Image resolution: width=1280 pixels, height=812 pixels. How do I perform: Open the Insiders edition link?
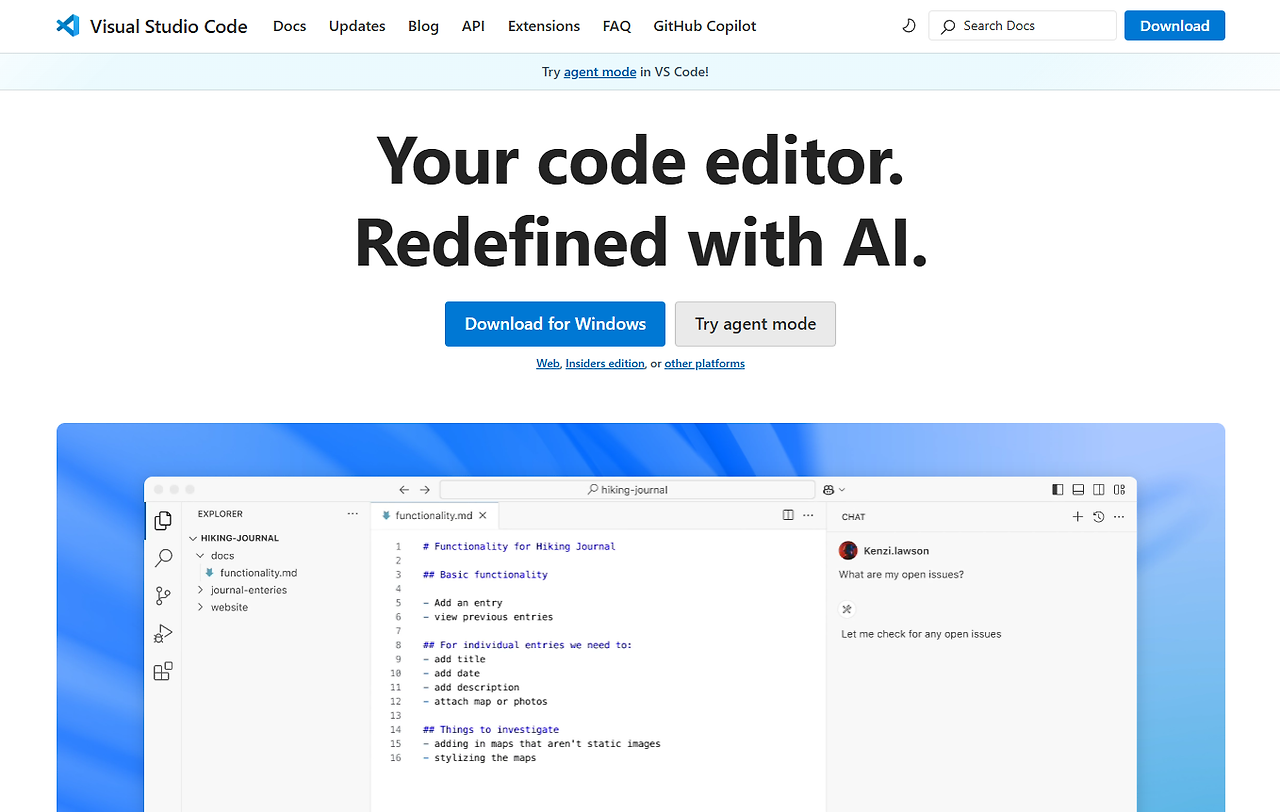coord(605,364)
